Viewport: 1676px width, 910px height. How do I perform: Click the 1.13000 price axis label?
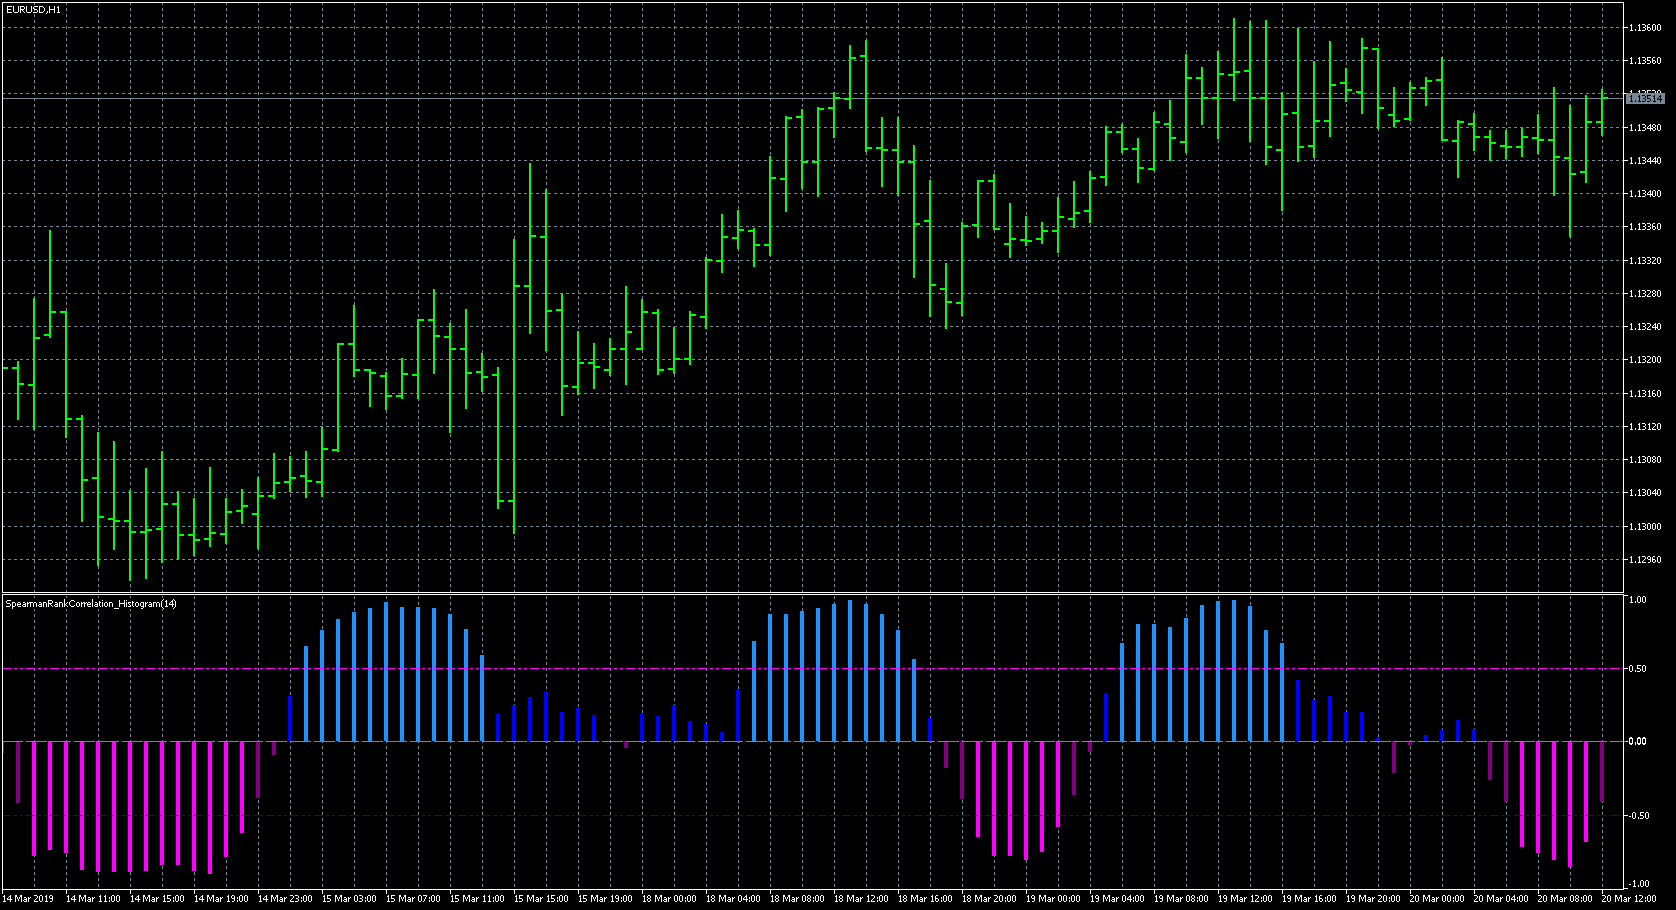click(1646, 527)
